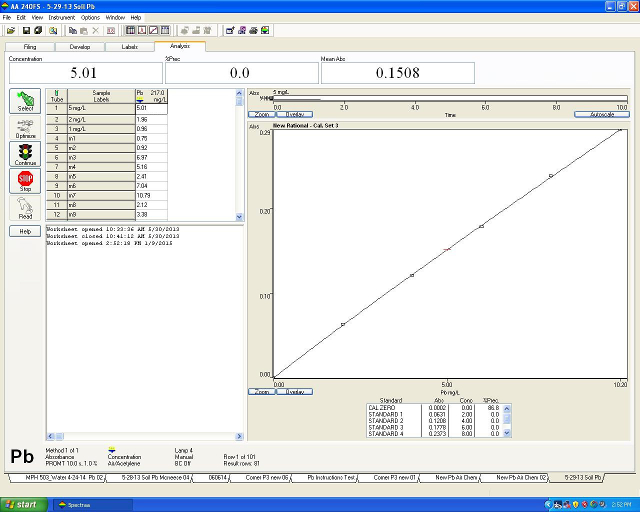Click the Select samples icon button
Screen dimensions: 640x512
25,101
